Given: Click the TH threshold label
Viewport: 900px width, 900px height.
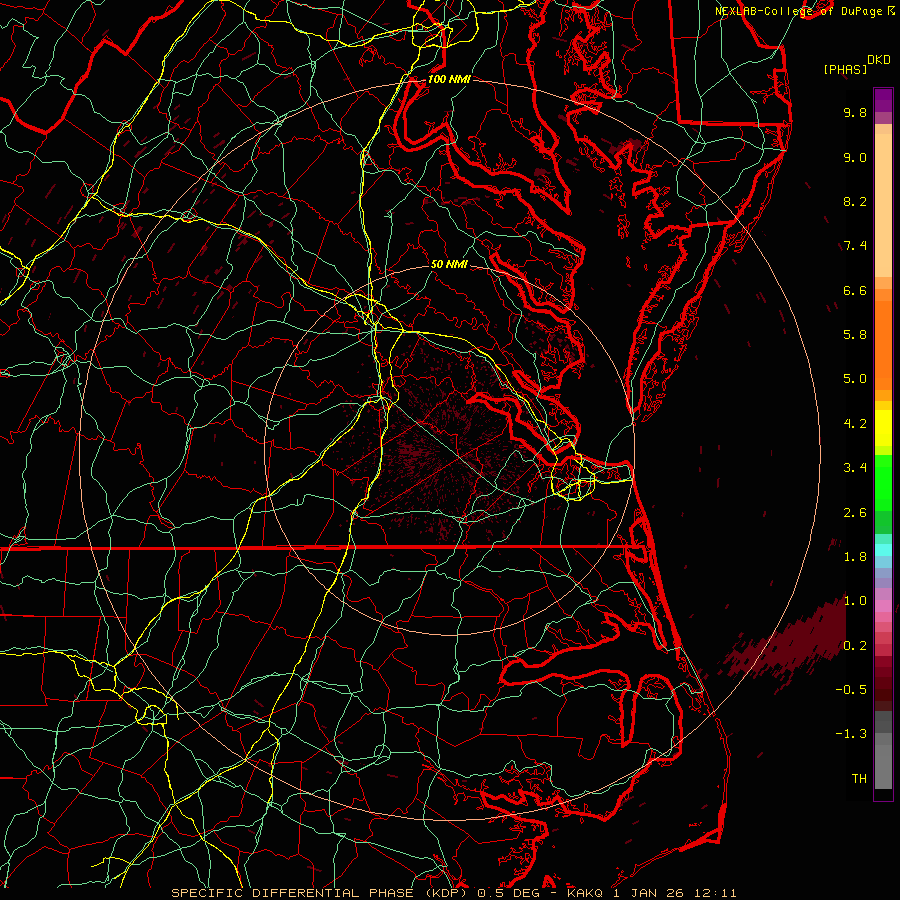Looking at the screenshot, I should 859,779.
